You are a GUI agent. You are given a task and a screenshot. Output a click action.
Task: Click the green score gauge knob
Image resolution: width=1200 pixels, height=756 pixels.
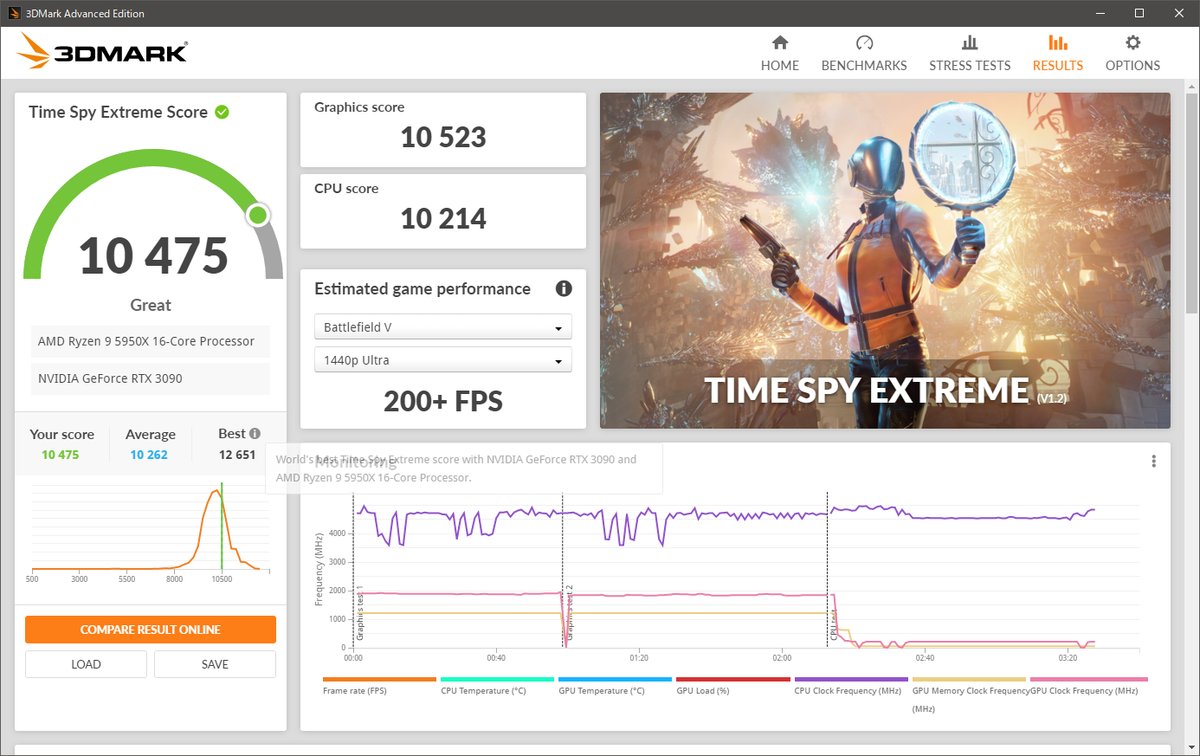pyautogui.click(x=258, y=215)
